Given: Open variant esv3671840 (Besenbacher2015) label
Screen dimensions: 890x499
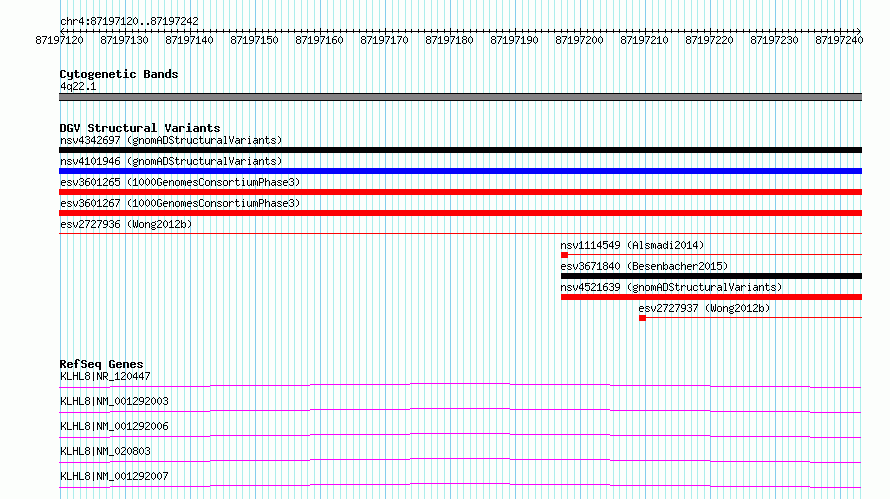Looking at the screenshot, I should coord(644,266).
